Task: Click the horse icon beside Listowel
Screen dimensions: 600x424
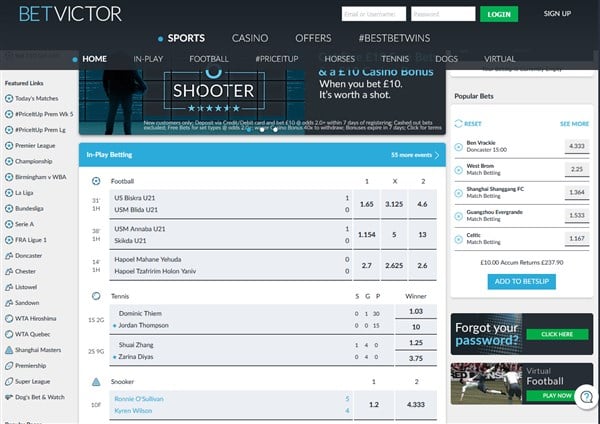Action: click(x=9, y=287)
